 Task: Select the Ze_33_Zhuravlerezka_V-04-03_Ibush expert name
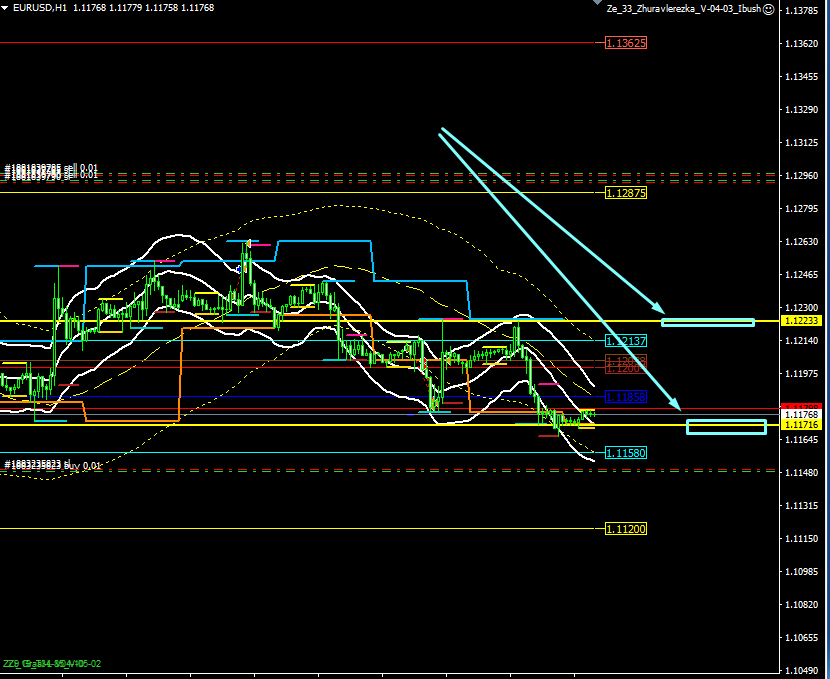[x=684, y=9]
